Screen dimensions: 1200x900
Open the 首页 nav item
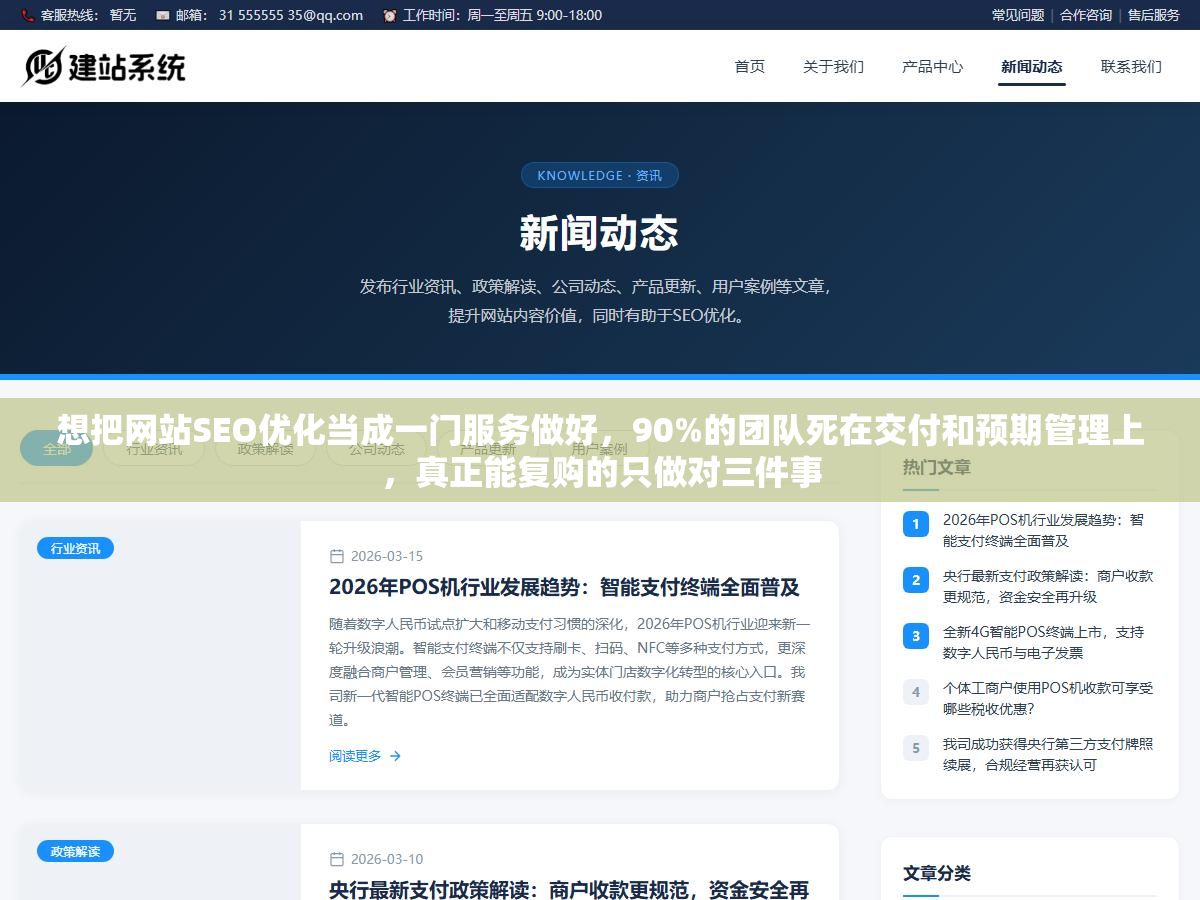[x=750, y=66]
